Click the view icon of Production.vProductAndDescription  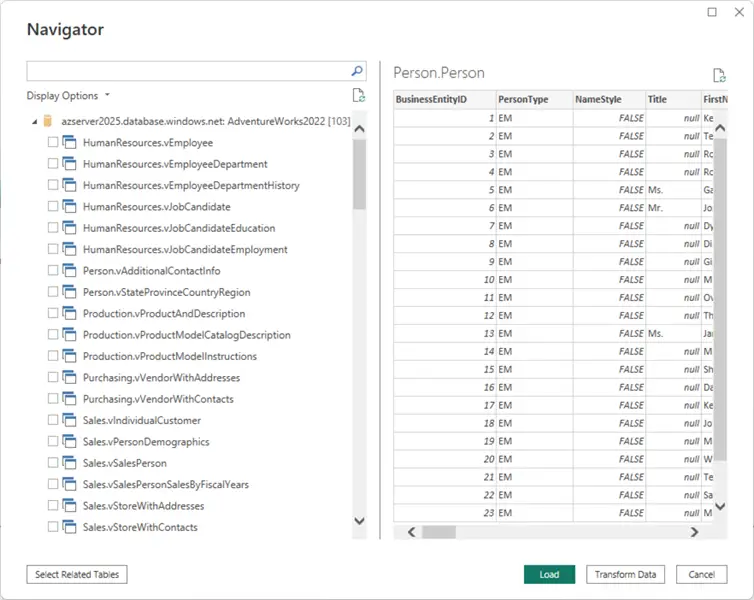point(69,313)
